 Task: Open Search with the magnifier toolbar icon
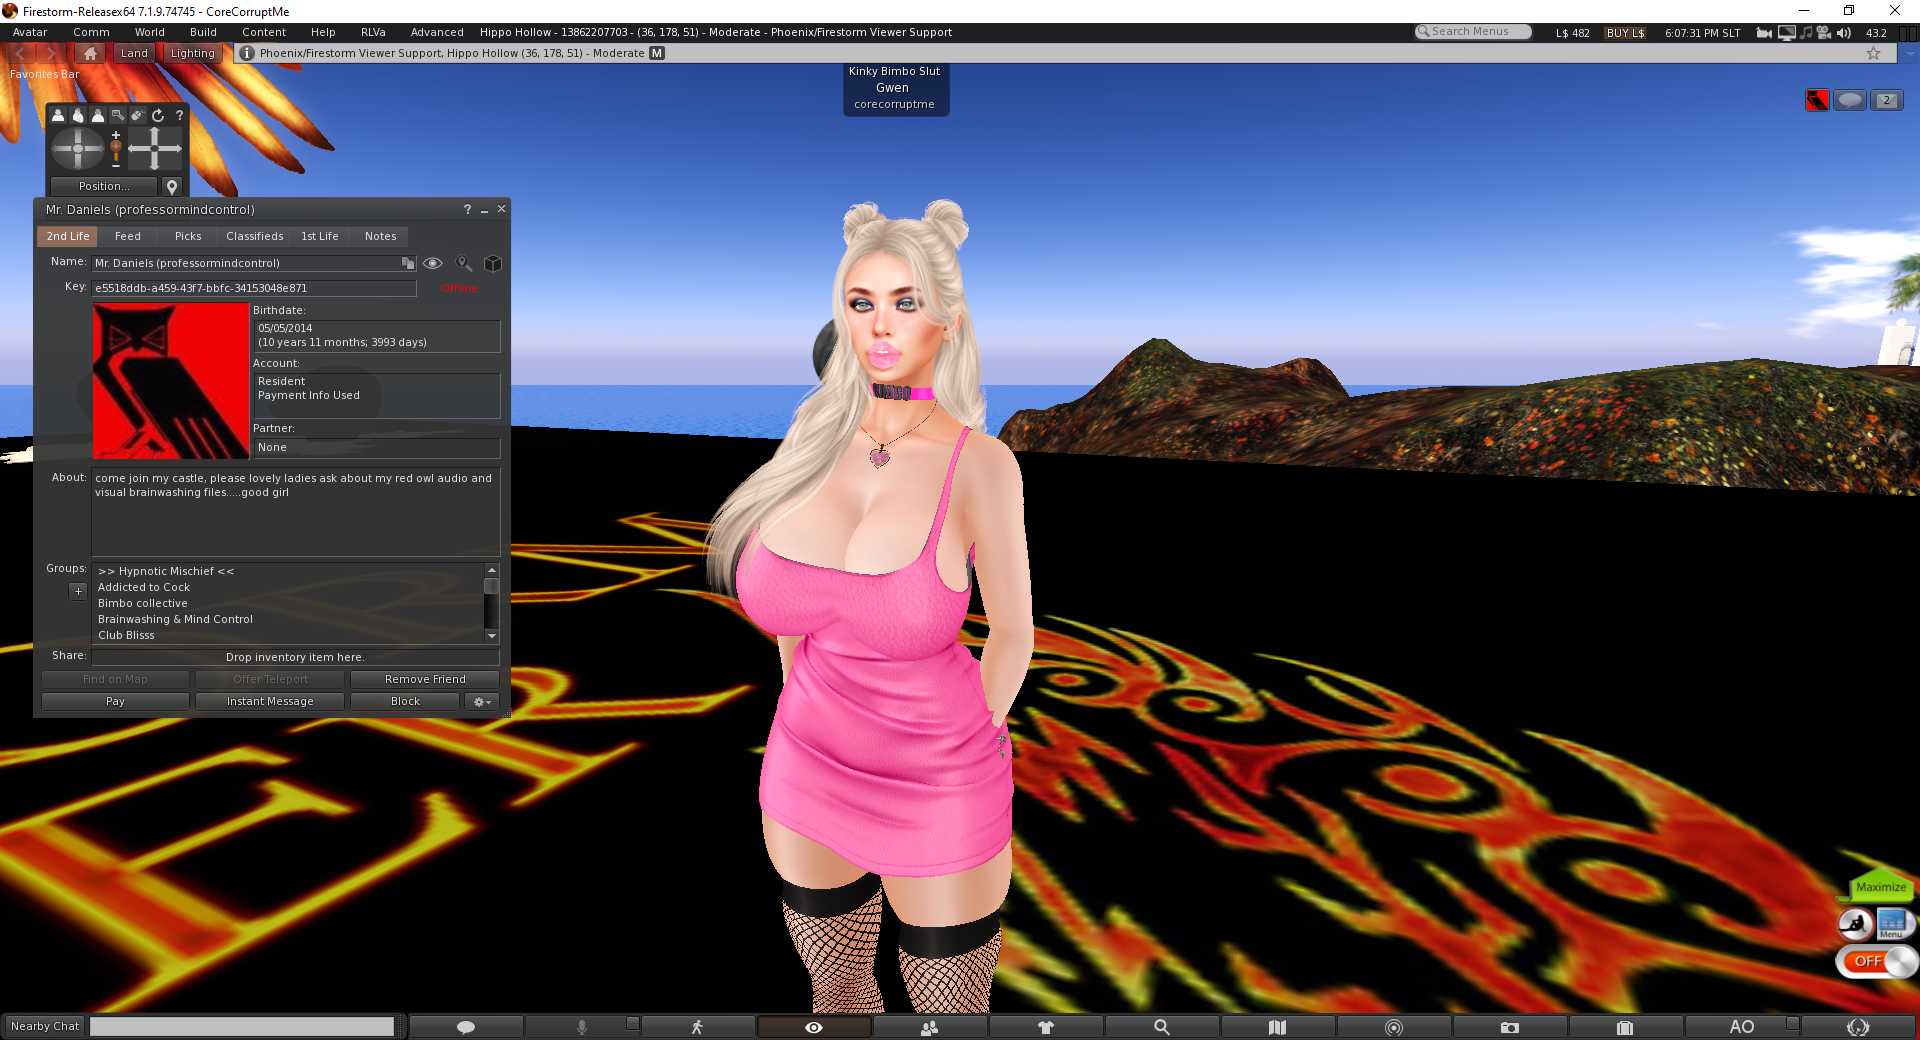1161,1027
